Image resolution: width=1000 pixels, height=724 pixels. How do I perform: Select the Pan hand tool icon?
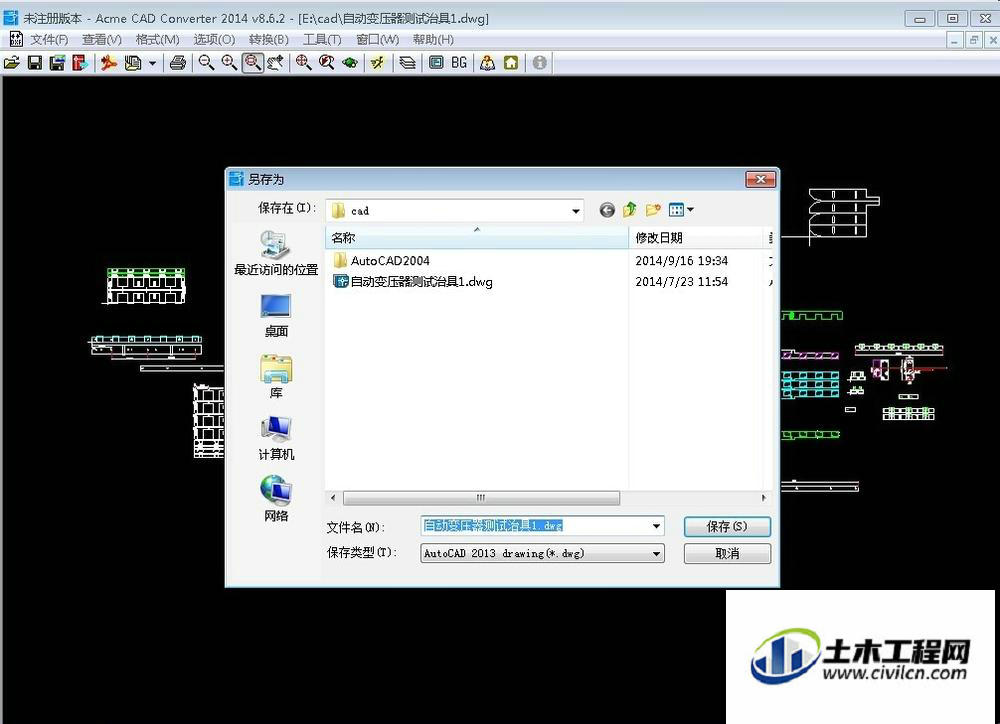point(275,63)
